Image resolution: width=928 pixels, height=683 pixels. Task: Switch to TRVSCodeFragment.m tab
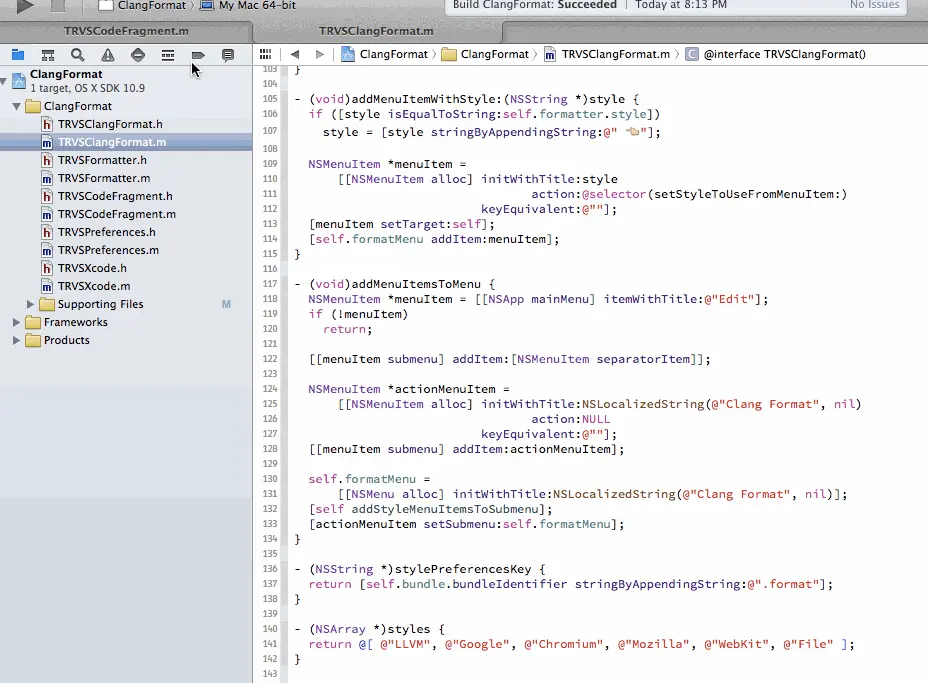pyautogui.click(x=126, y=31)
